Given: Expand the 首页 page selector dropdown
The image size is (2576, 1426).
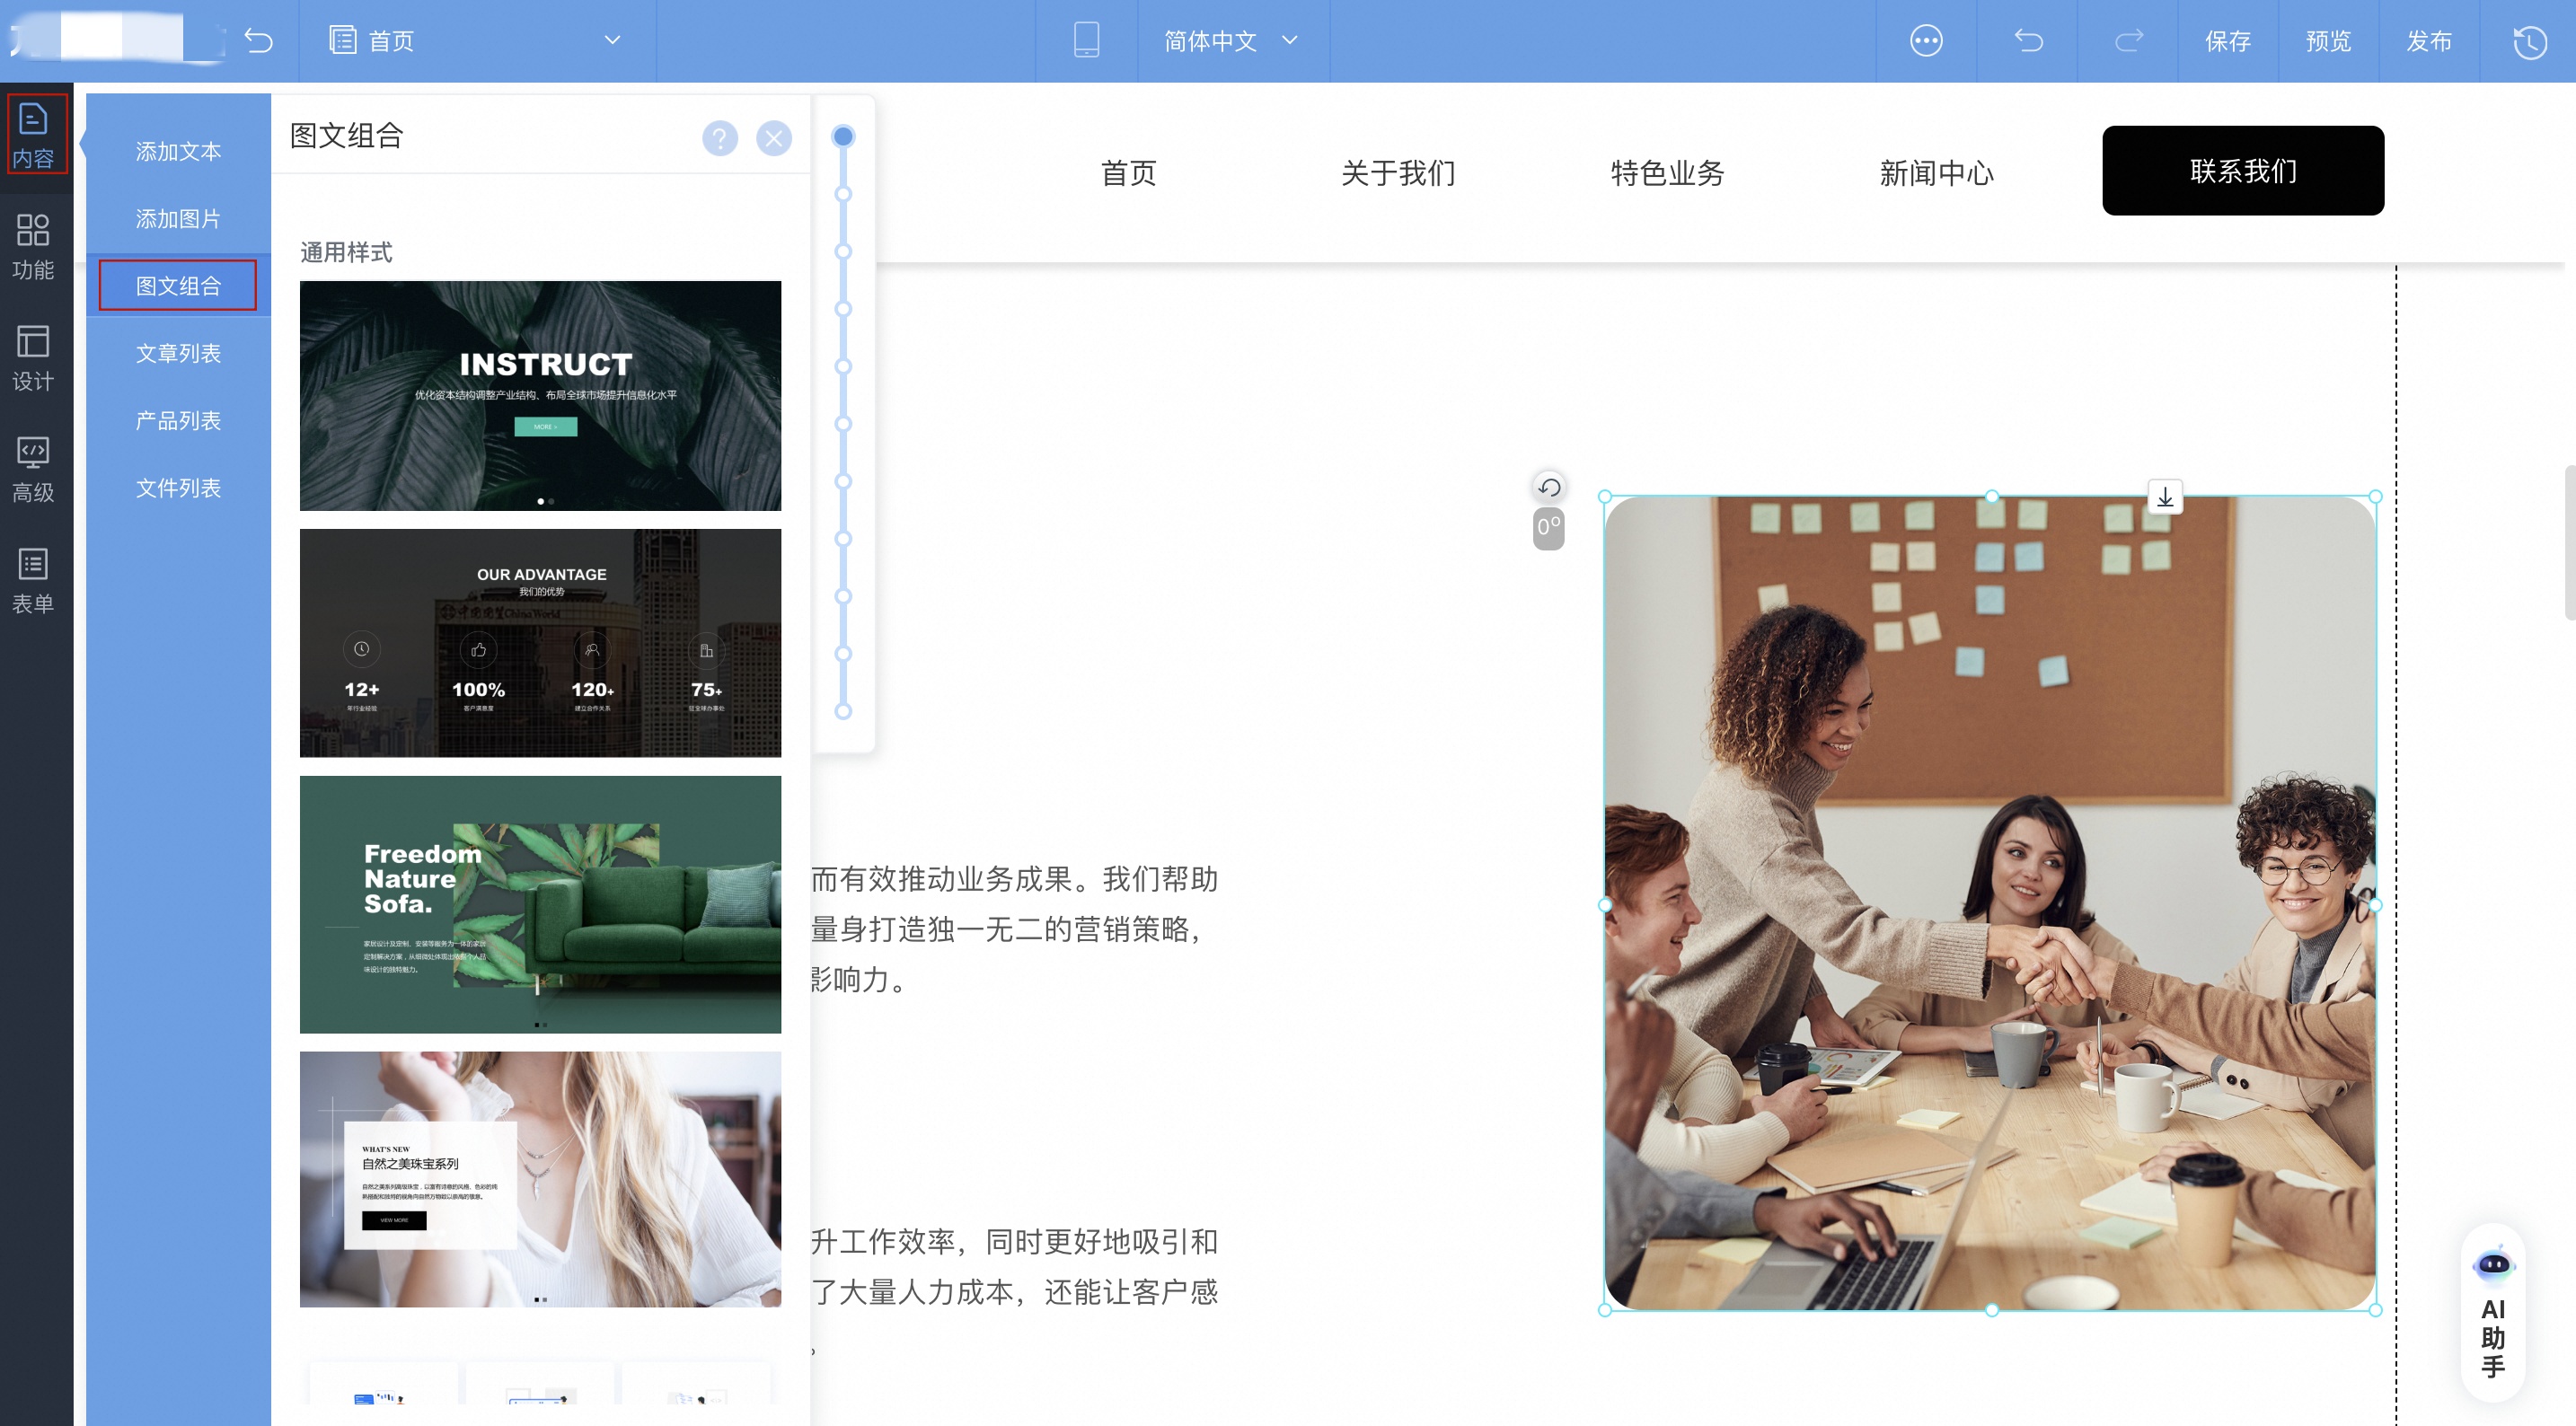Looking at the screenshot, I should (612, 40).
